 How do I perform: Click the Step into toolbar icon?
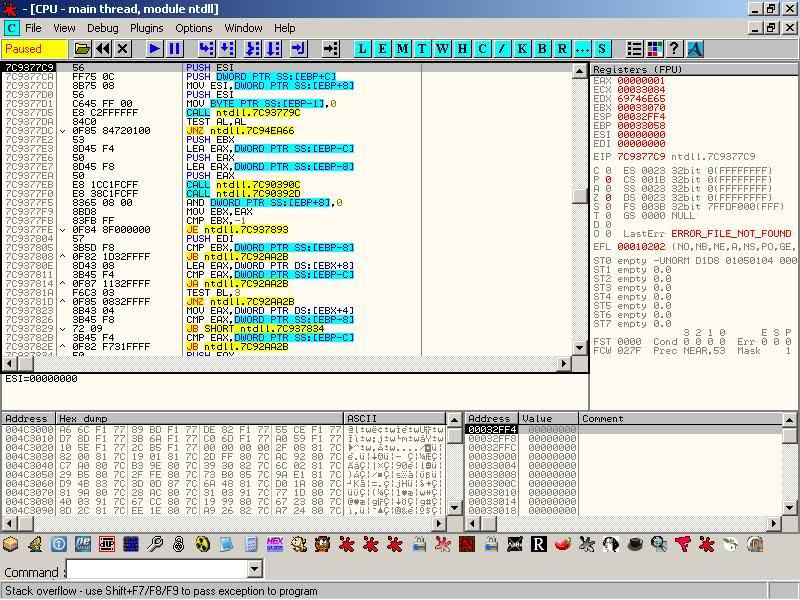pos(206,48)
